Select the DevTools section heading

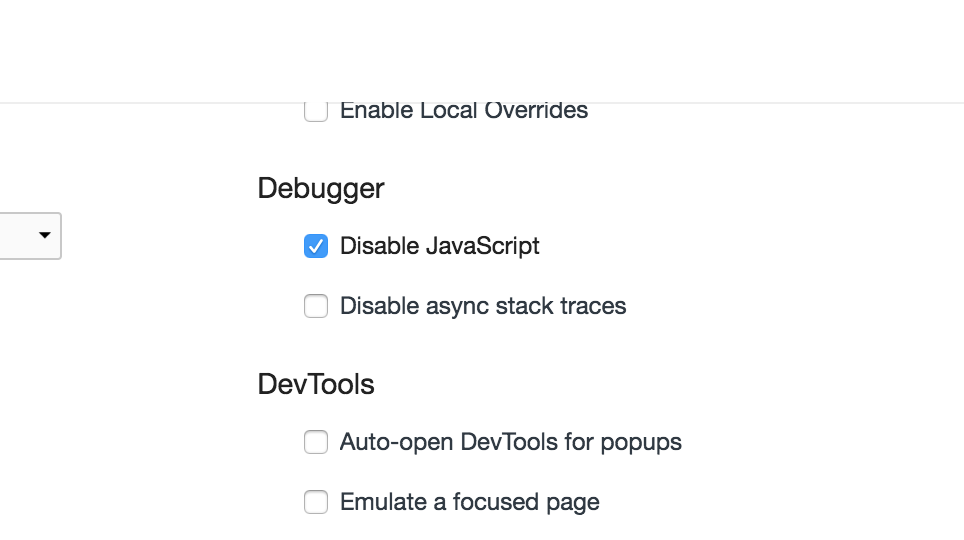(x=316, y=384)
